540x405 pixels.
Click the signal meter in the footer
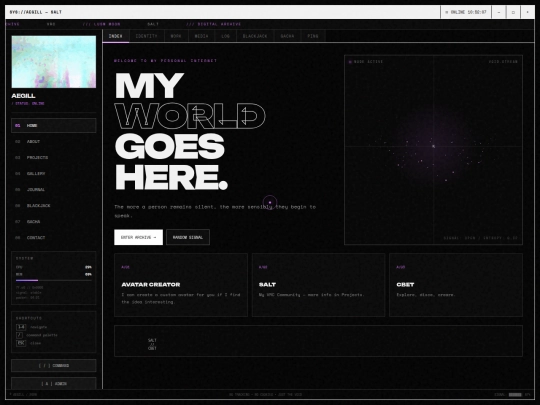pos(515,395)
